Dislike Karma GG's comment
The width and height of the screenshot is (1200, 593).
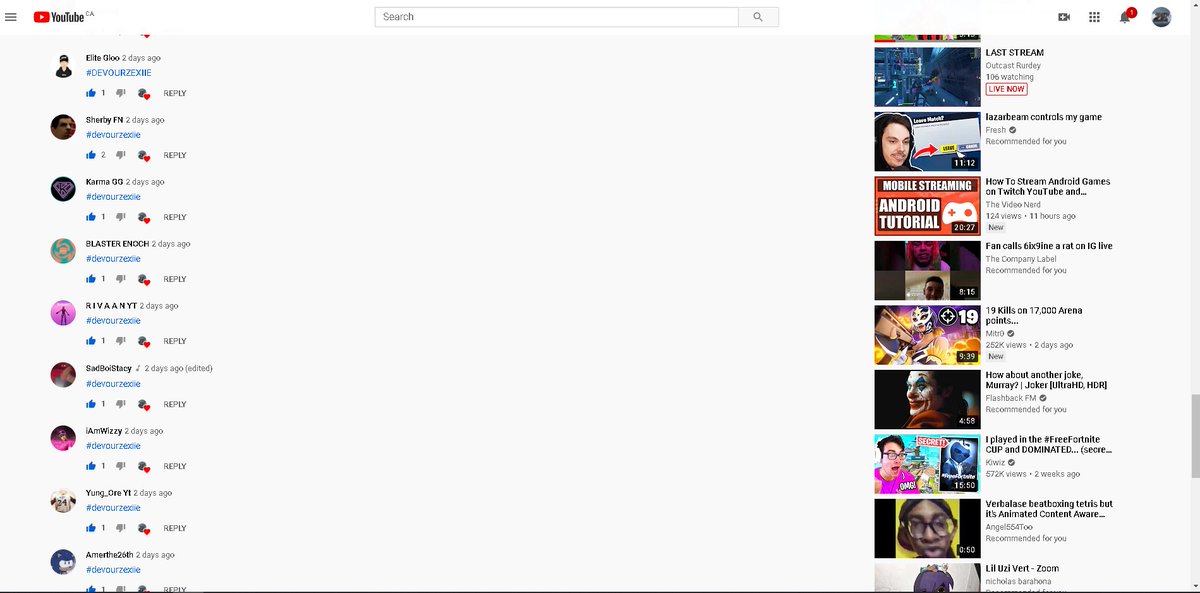tap(120, 217)
